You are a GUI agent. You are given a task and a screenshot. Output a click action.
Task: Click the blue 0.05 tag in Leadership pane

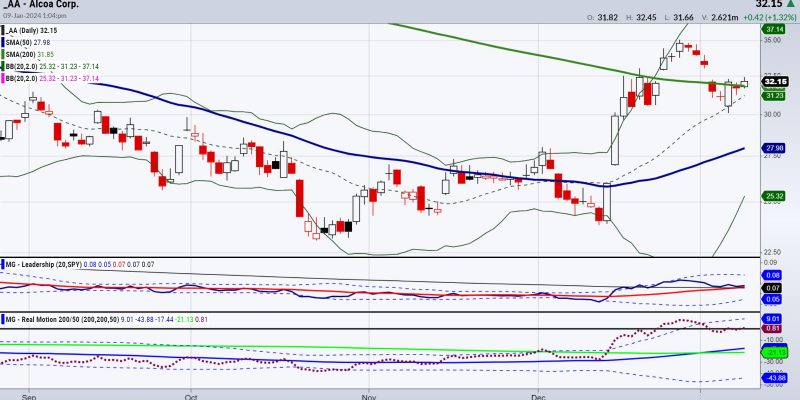click(771, 299)
